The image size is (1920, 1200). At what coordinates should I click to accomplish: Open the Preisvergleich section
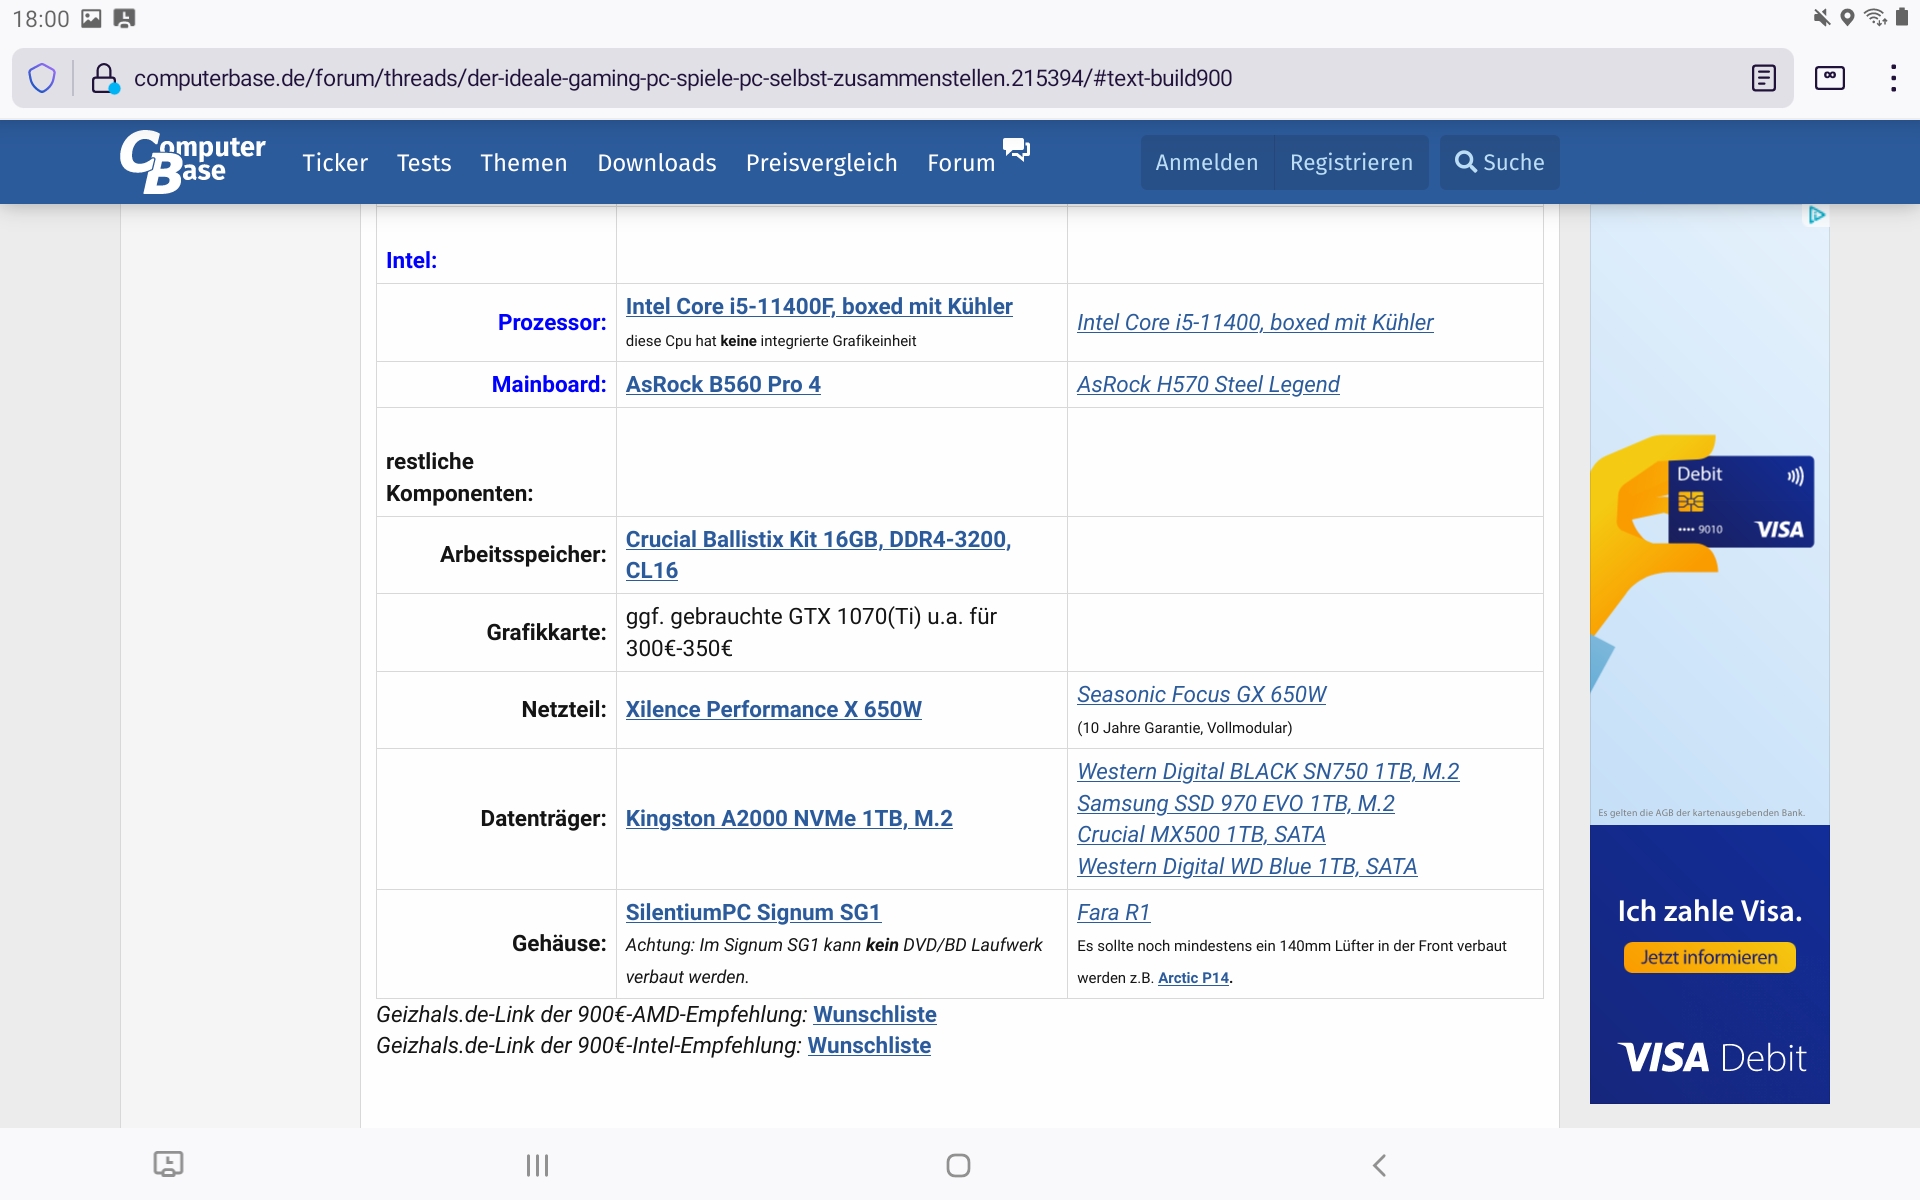821,162
